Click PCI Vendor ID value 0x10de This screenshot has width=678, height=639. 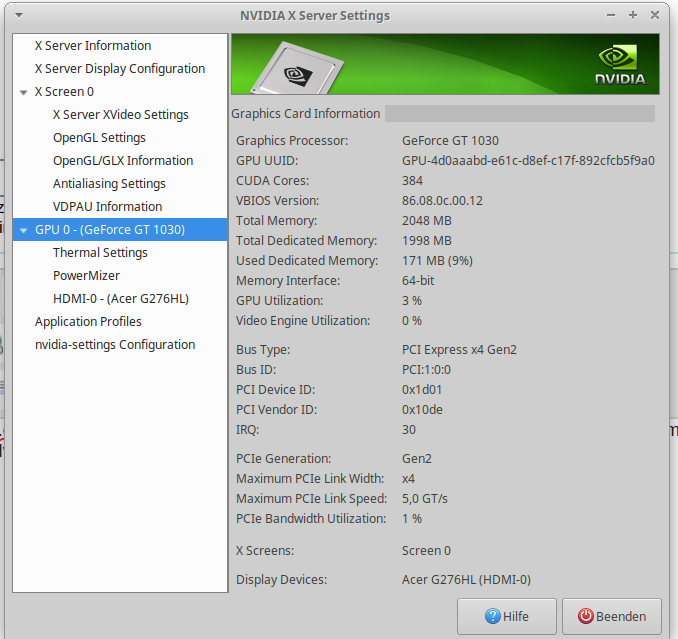[422, 409]
